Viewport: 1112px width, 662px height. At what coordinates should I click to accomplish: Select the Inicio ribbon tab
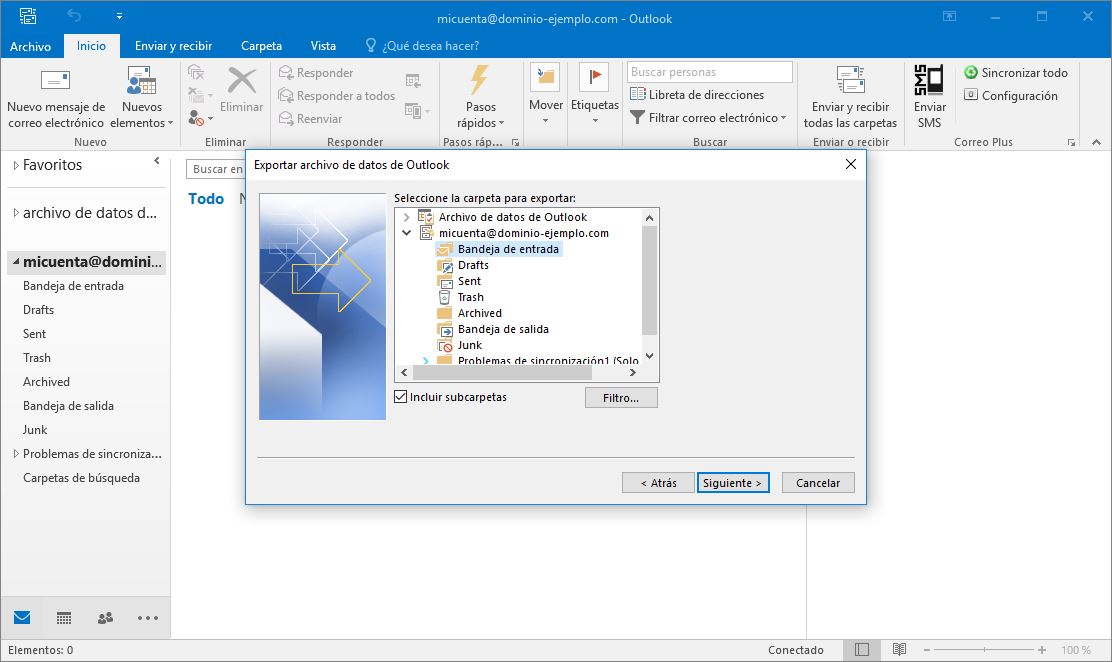click(x=91, y=45)
